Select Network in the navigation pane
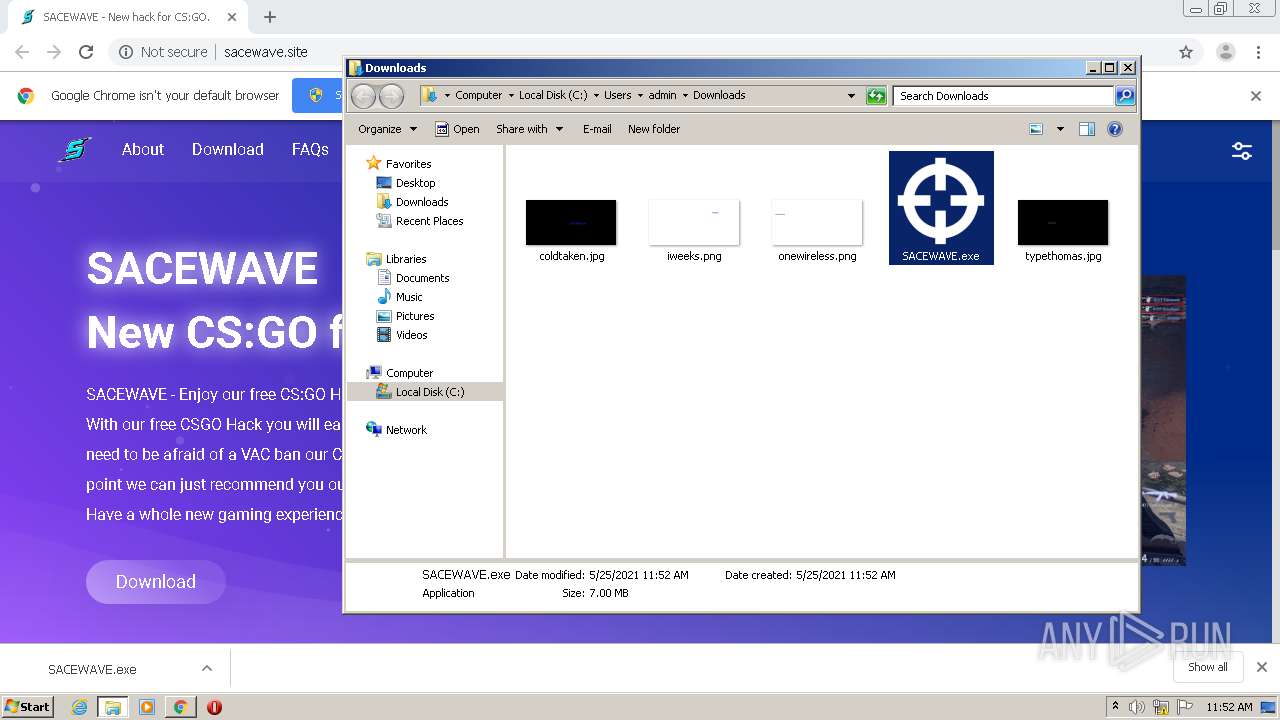 [x=406, y=430]
